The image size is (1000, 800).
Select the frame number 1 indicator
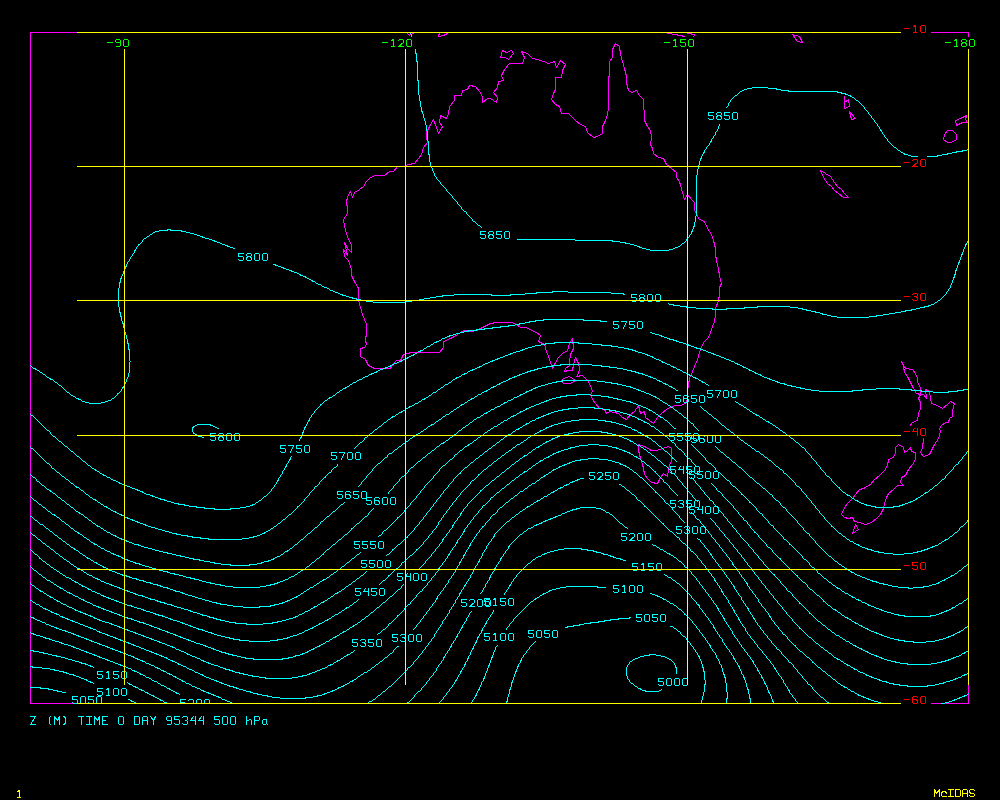[x=18, y=793]
